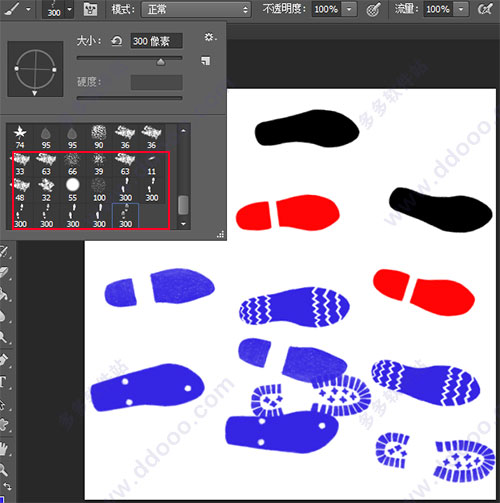Select the star brush preset labeled 74
The image size is (500, 503).
pyautogui.click(x=20, y=137)
